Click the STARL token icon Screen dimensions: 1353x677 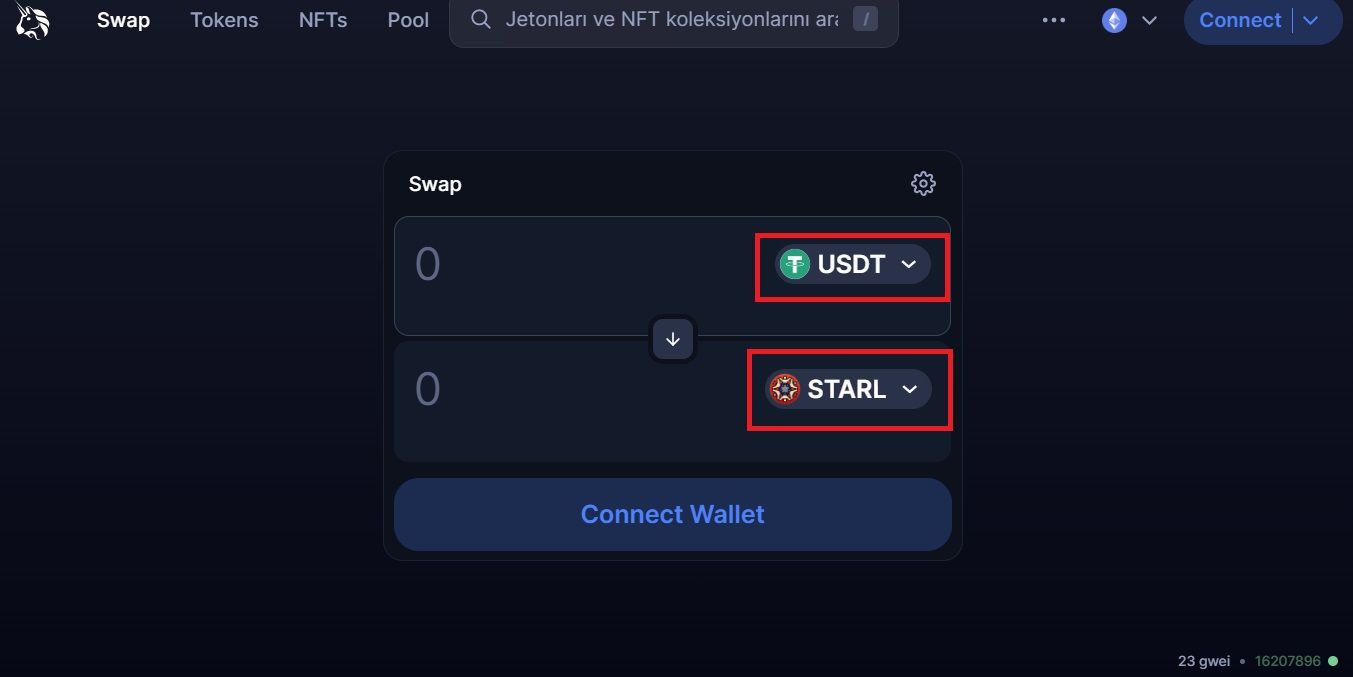coord(785,389)
